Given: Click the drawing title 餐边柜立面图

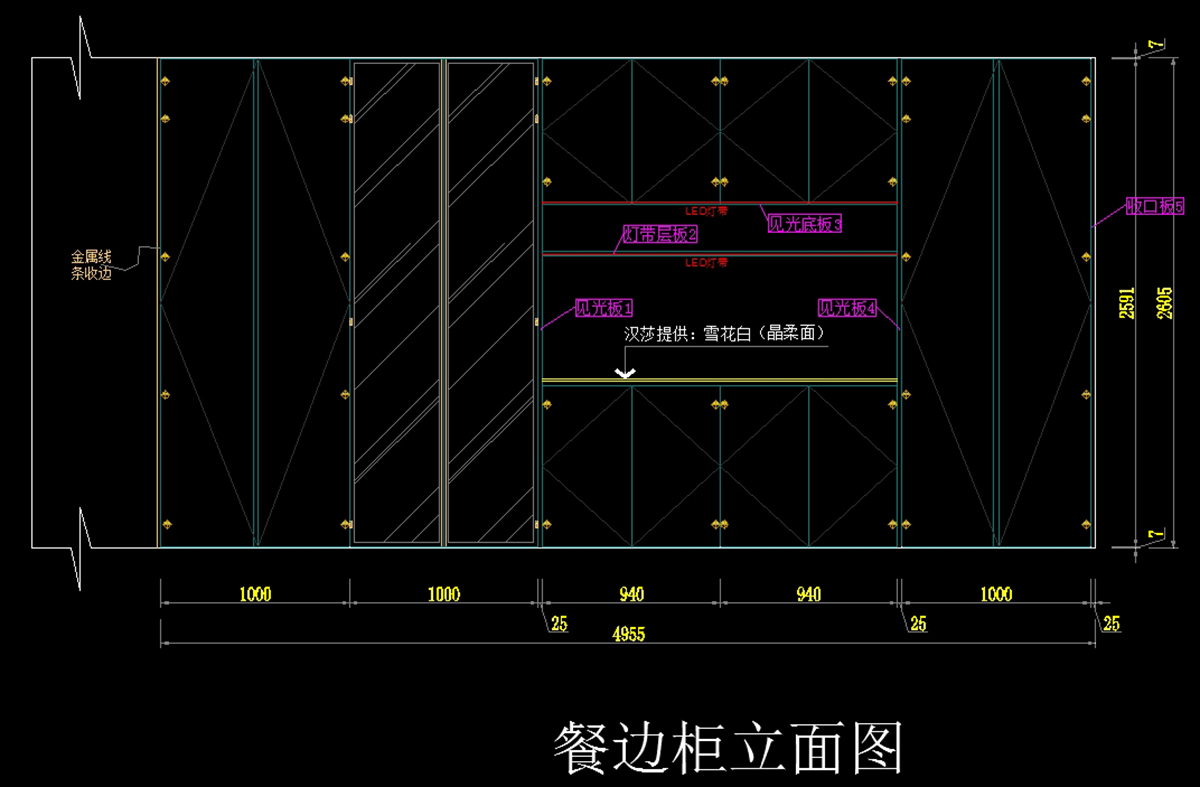Looking at the screenshot, I should tap(728, 748).
